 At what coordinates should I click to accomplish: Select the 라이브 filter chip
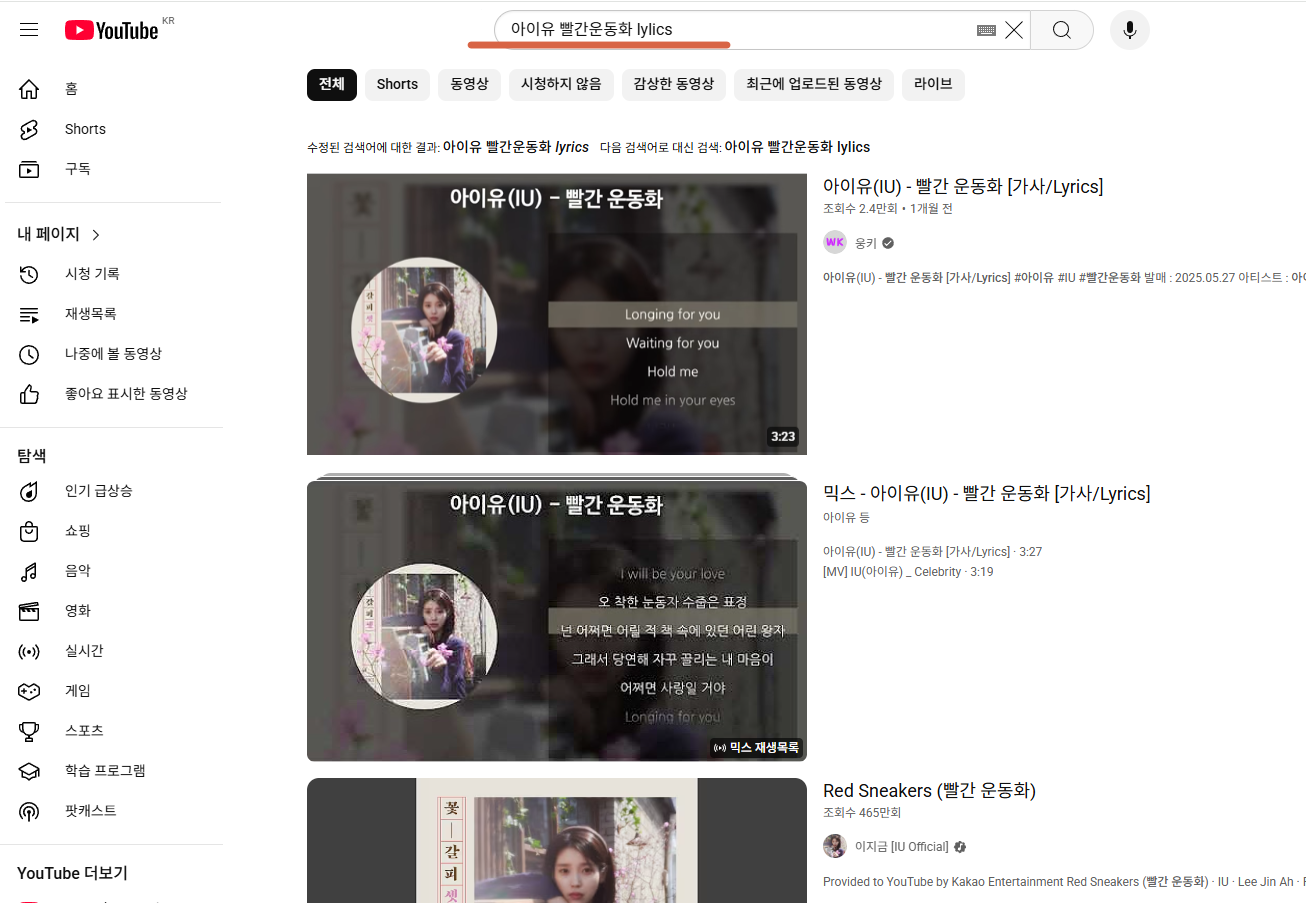[933, 84]
